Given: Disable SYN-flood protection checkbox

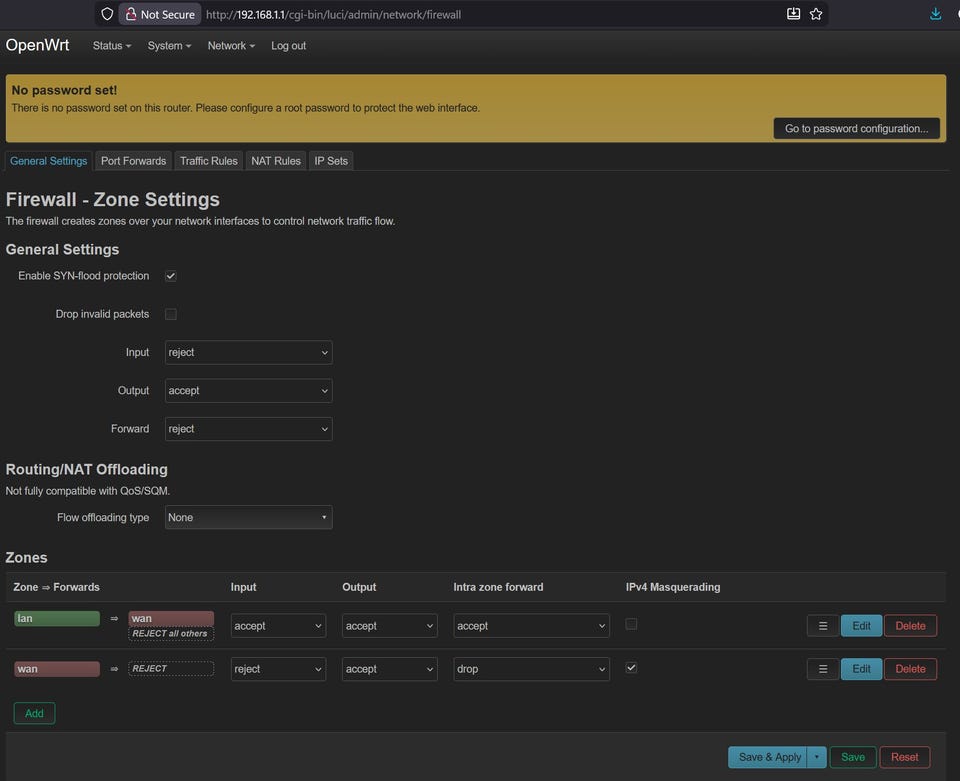Looking at the screenshot, I should (171, 276).
